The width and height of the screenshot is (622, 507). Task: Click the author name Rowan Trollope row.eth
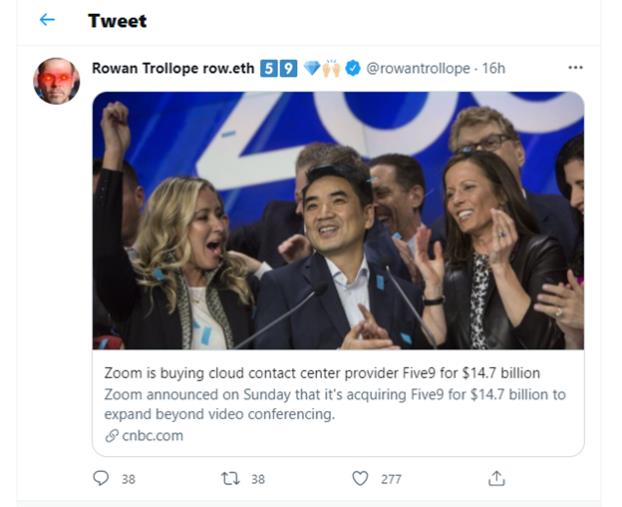point(171,68)
